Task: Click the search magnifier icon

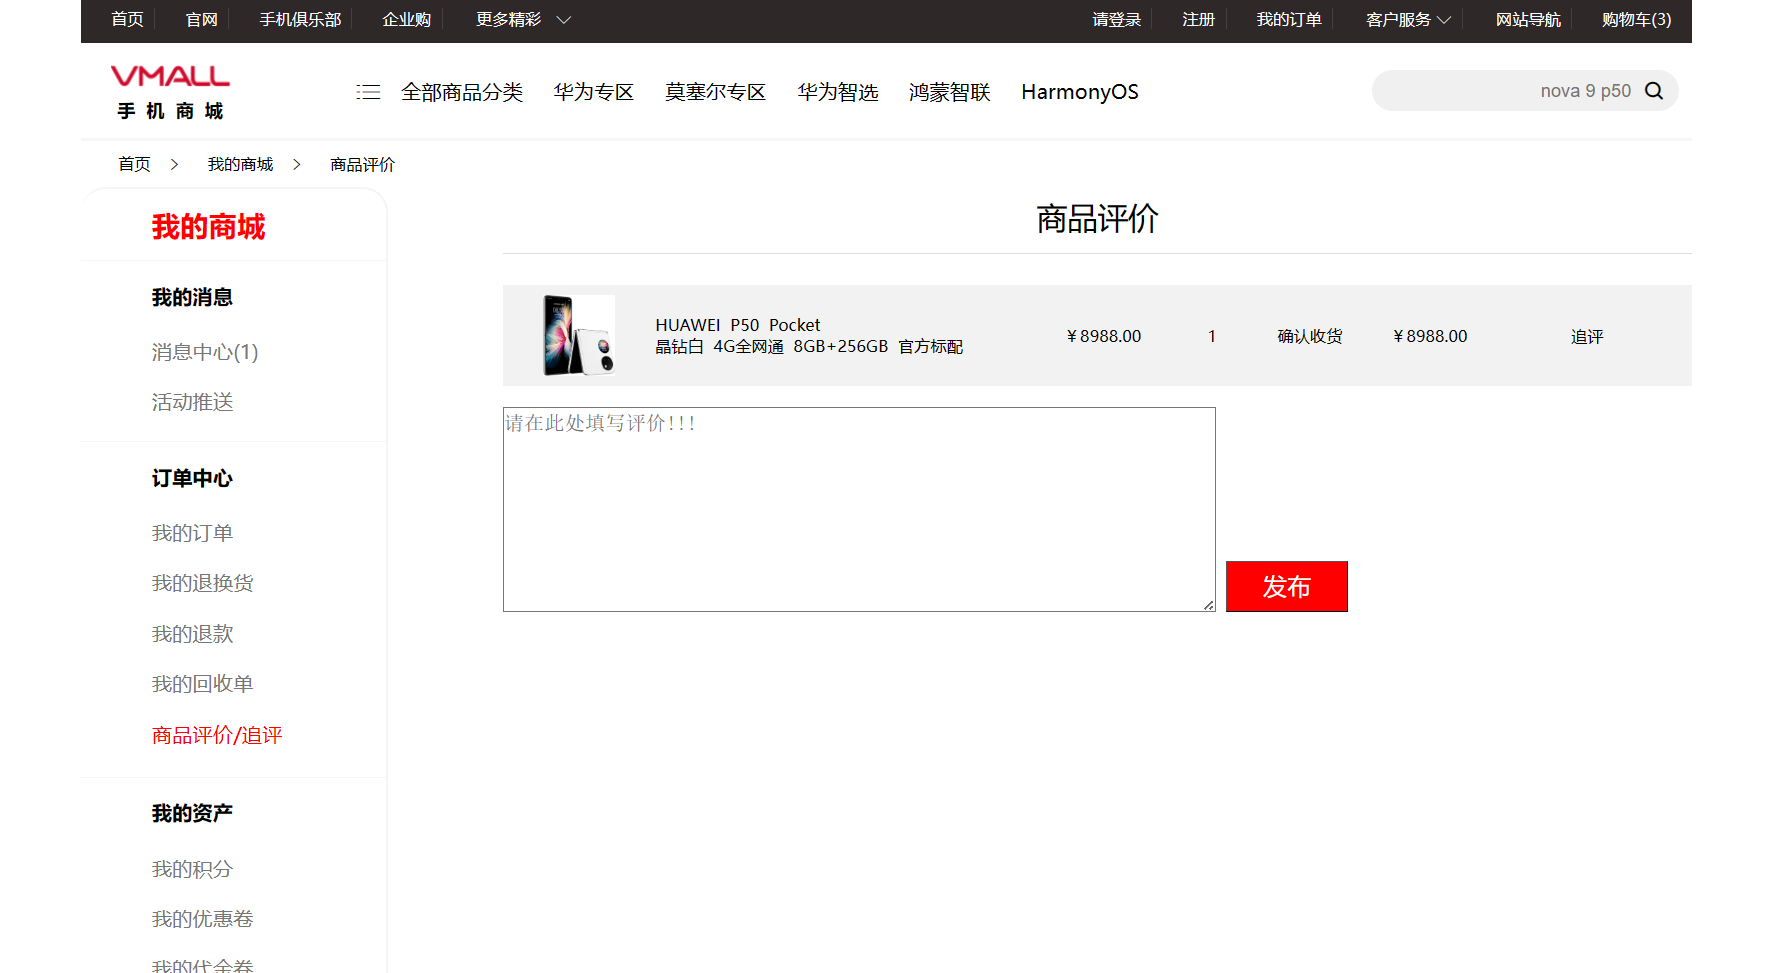Action: 1654,91
